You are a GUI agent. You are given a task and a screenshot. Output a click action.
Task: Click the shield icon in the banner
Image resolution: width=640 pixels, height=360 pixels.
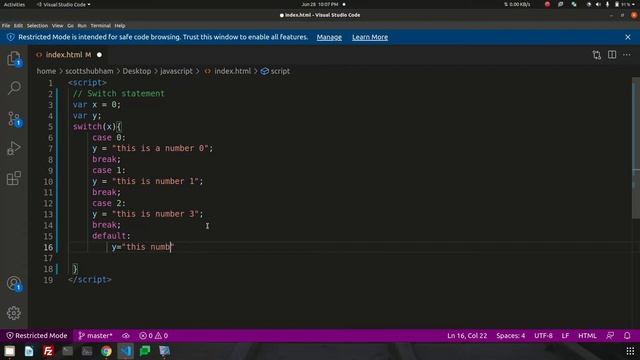click(x=11, y=37)
